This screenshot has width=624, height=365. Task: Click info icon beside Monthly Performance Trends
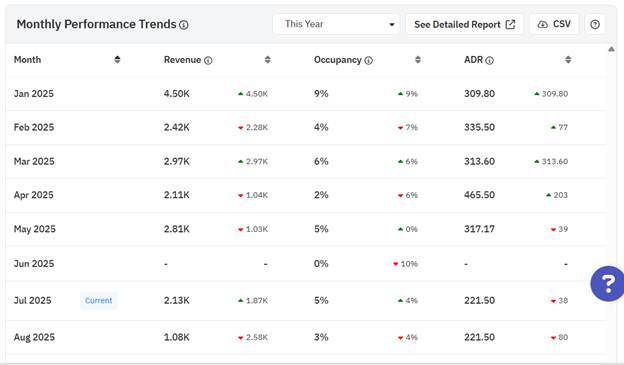(x=183, y=25)
